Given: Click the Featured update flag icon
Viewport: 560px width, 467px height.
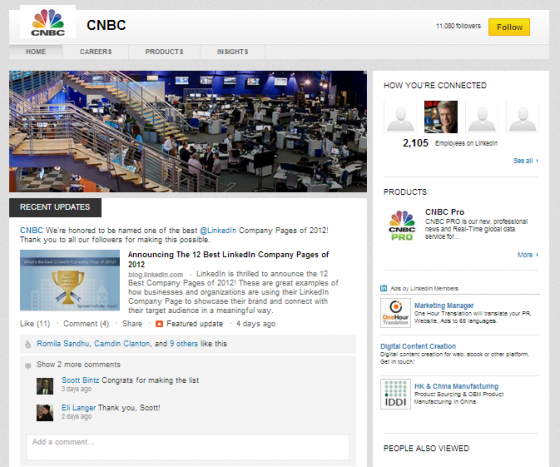Looking at the screenshot, I should point(159,324).
